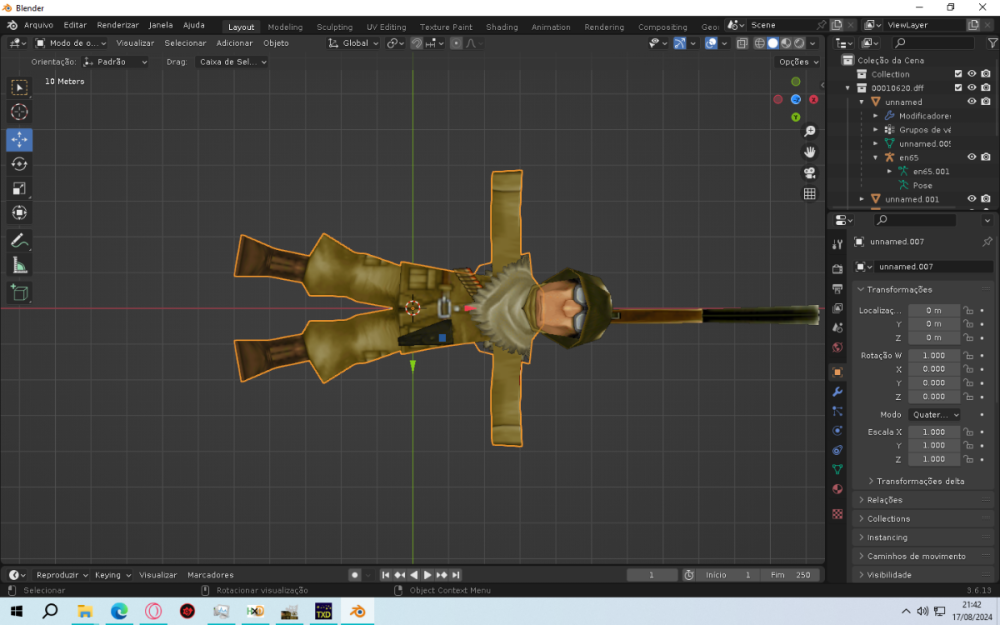Toggle camera view with the camera gizmo icon
Image resolution: width=1000 pixels, height=625 pixels.
[x=810, y=173]
